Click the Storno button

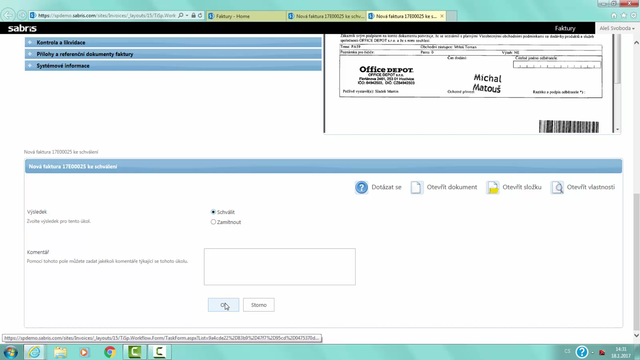pyautogui.click(x=259, y=305)
